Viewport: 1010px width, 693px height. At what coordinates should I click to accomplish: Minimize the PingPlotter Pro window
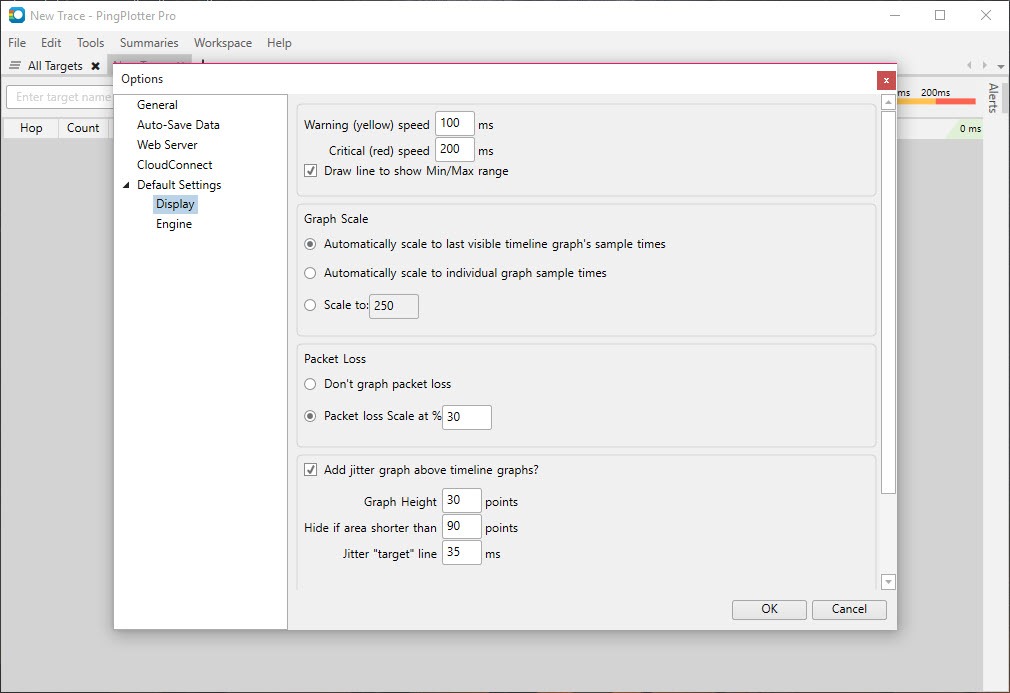click(x=895, y=15)
